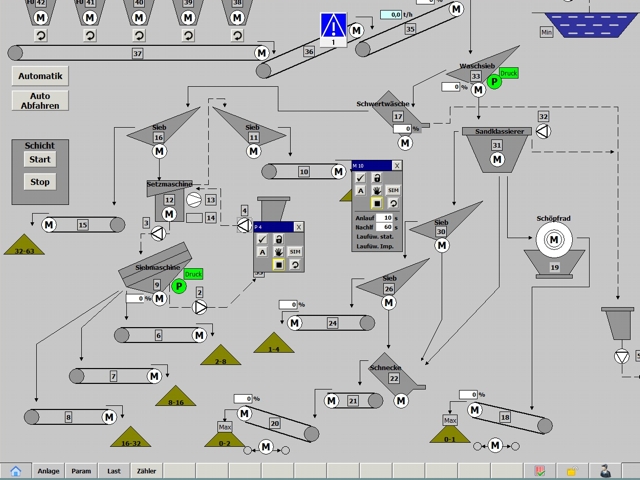Click the hand manual icon in P 4 popup

(279, 252)
